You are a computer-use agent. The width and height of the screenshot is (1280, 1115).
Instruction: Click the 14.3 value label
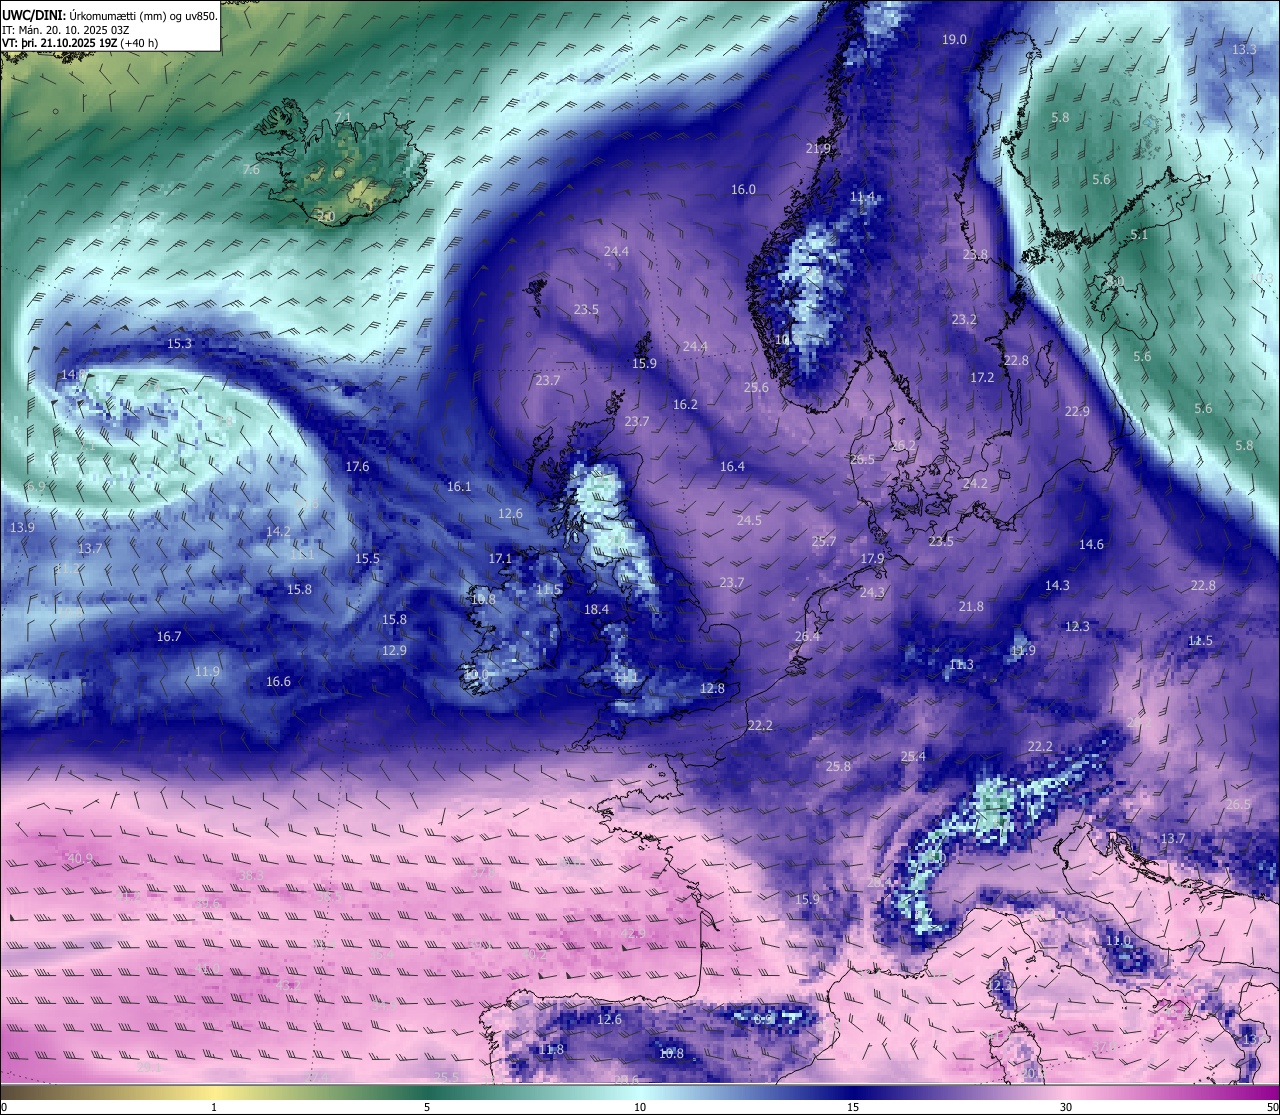[x=1057, y=586]
